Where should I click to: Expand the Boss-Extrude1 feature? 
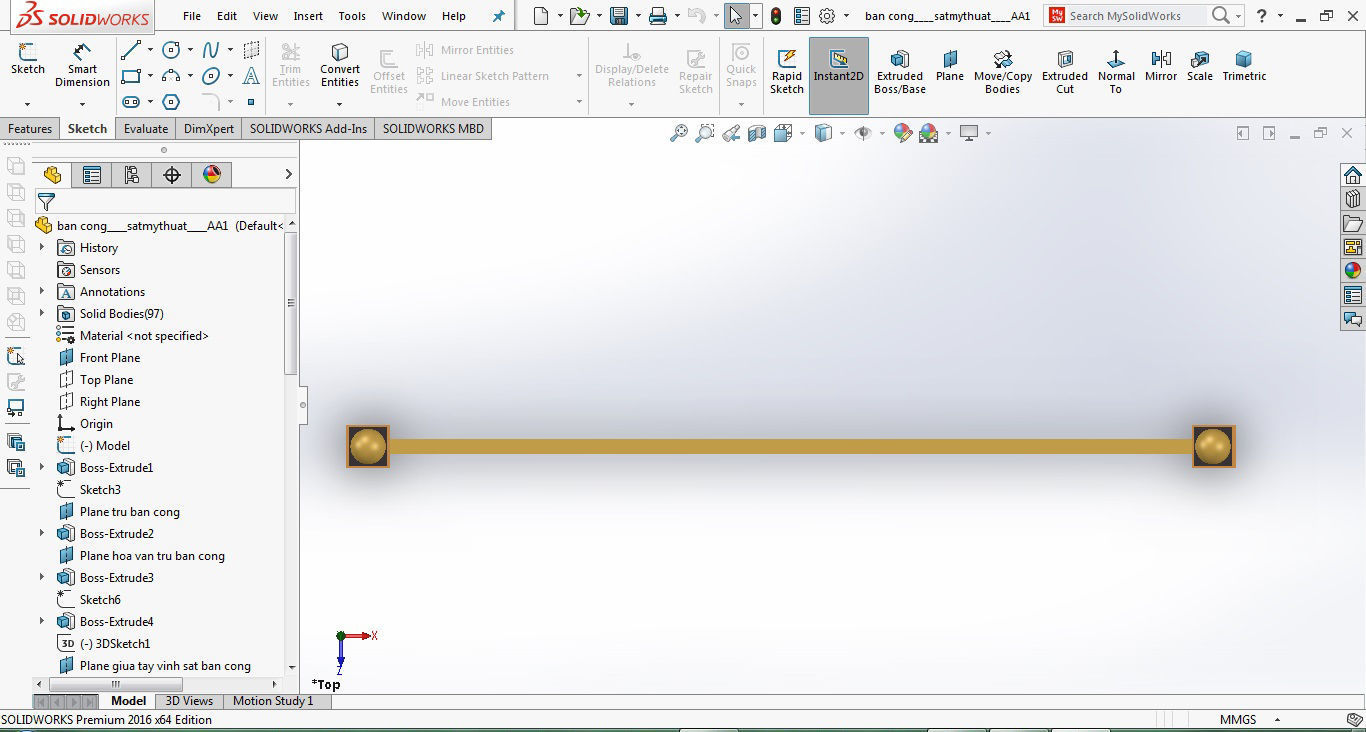tap(41, 467)
